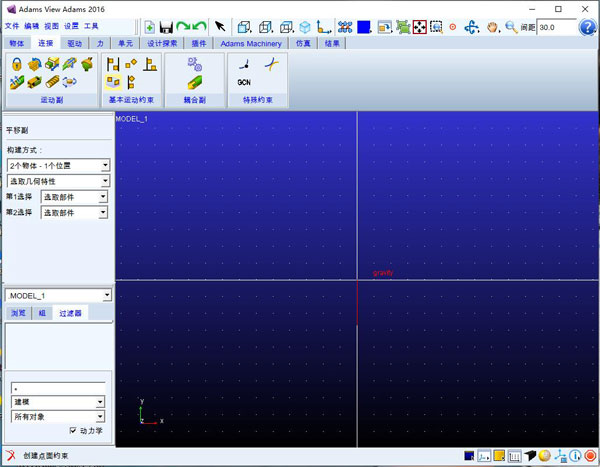Open the 第2选择 选取部件 dropdown
Viewport: 600px width, 467px height.
[x=74, y=212]
